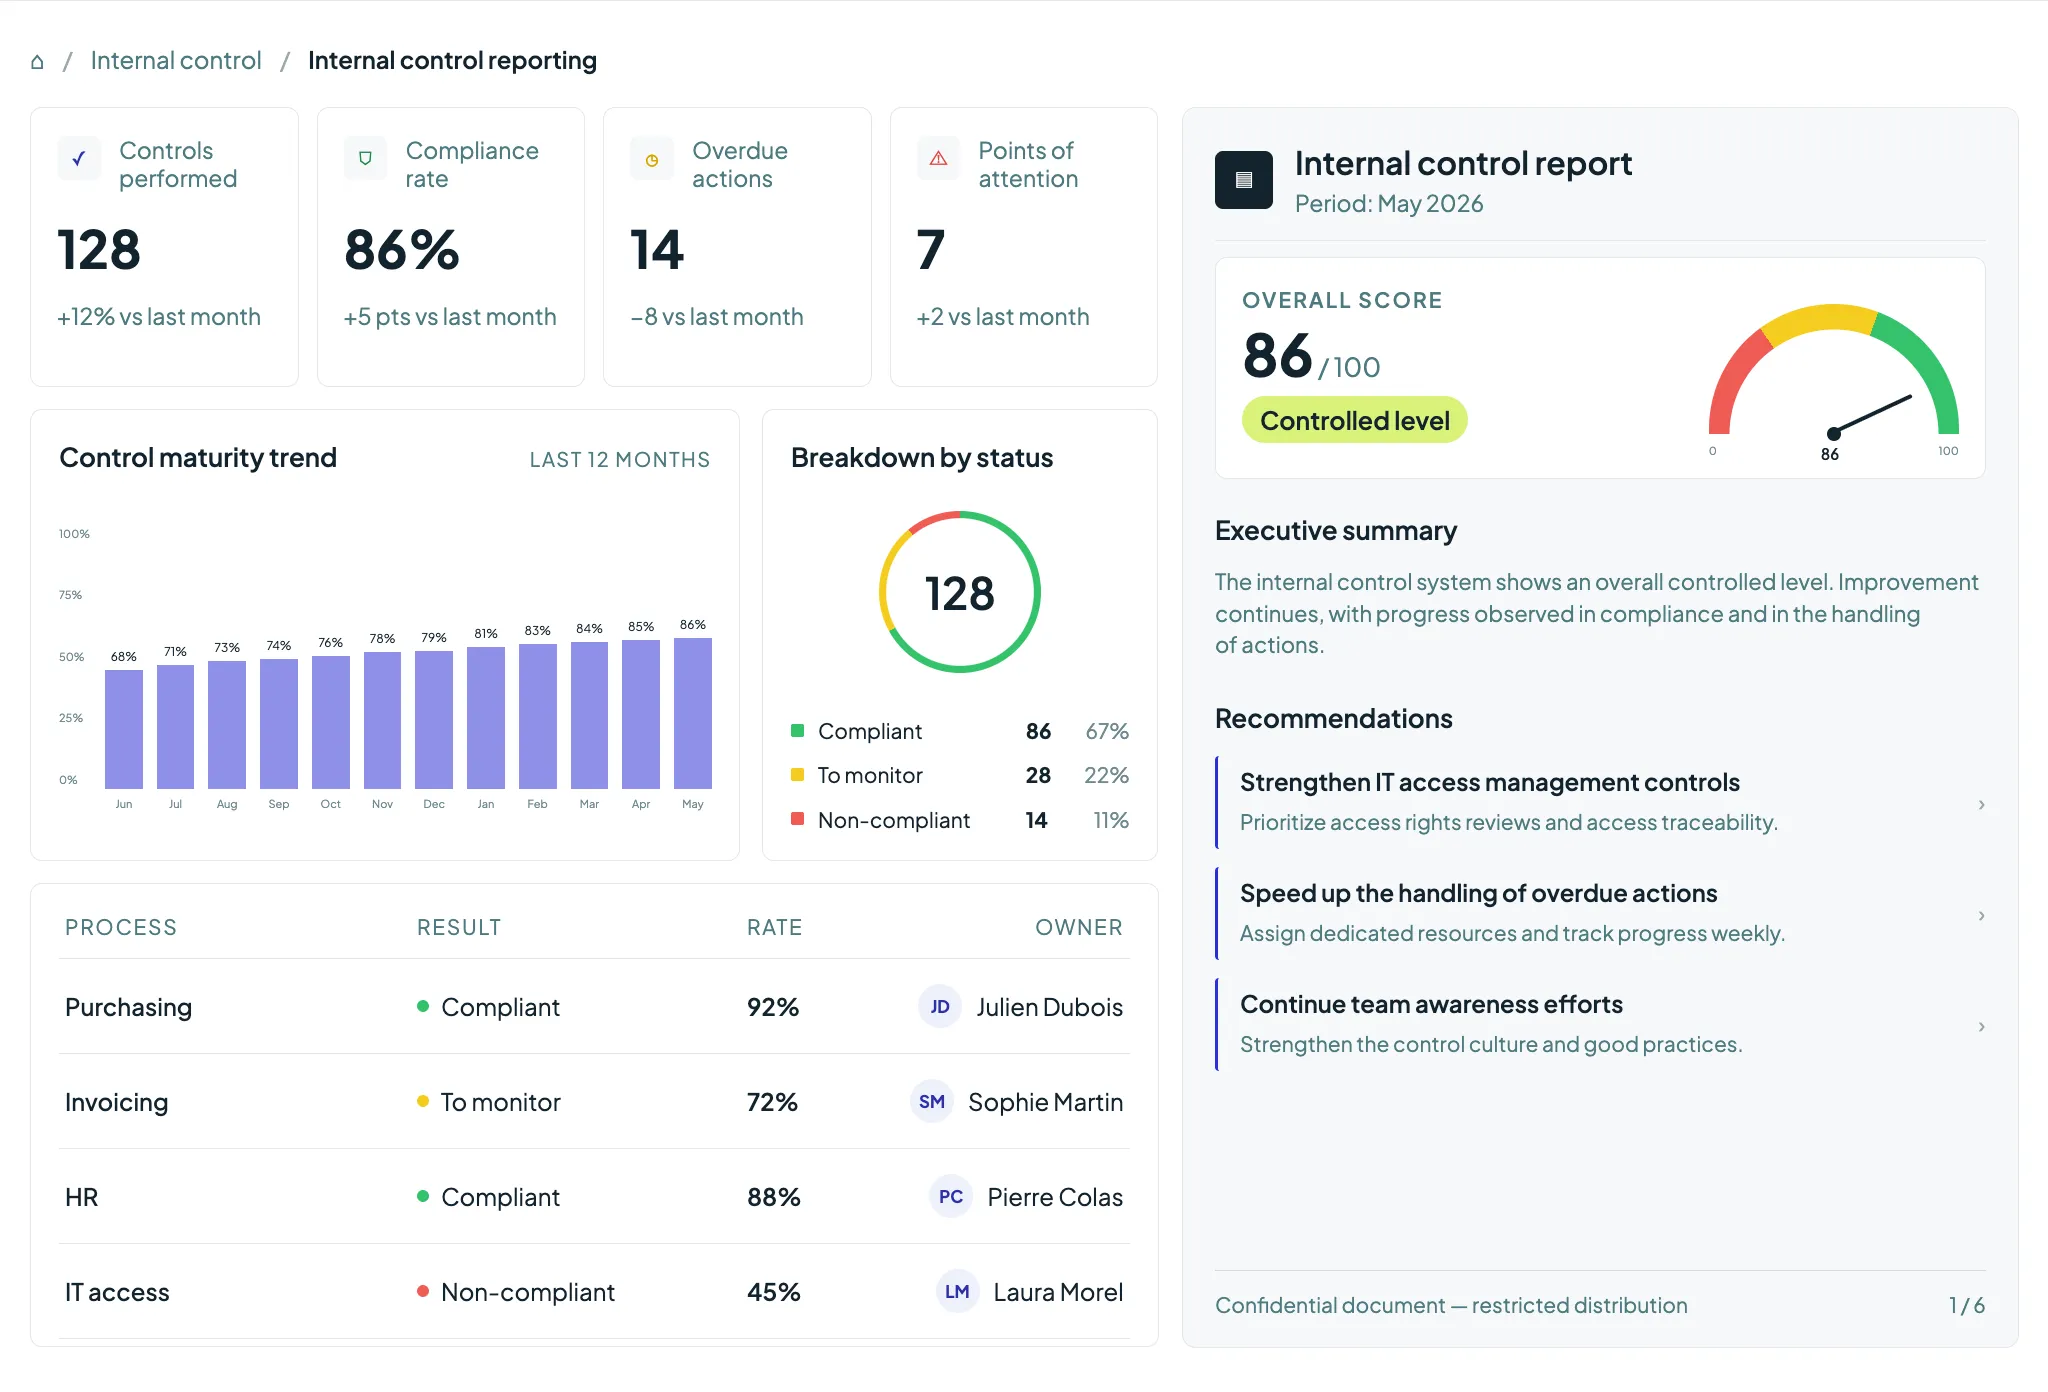Click the JD avatar for Julien Dubois
2048x1392 pixels.
pos(940,1007)
